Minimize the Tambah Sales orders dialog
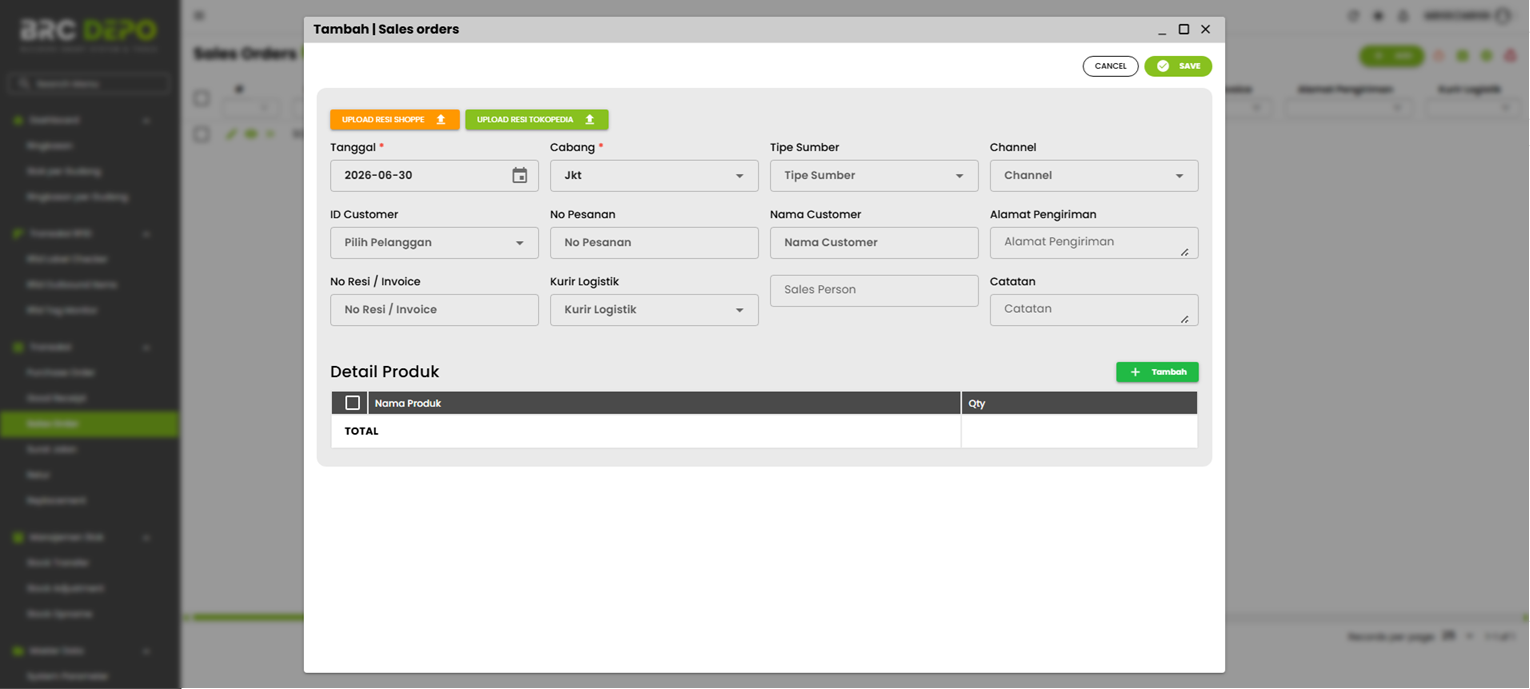 [1162, 31]
